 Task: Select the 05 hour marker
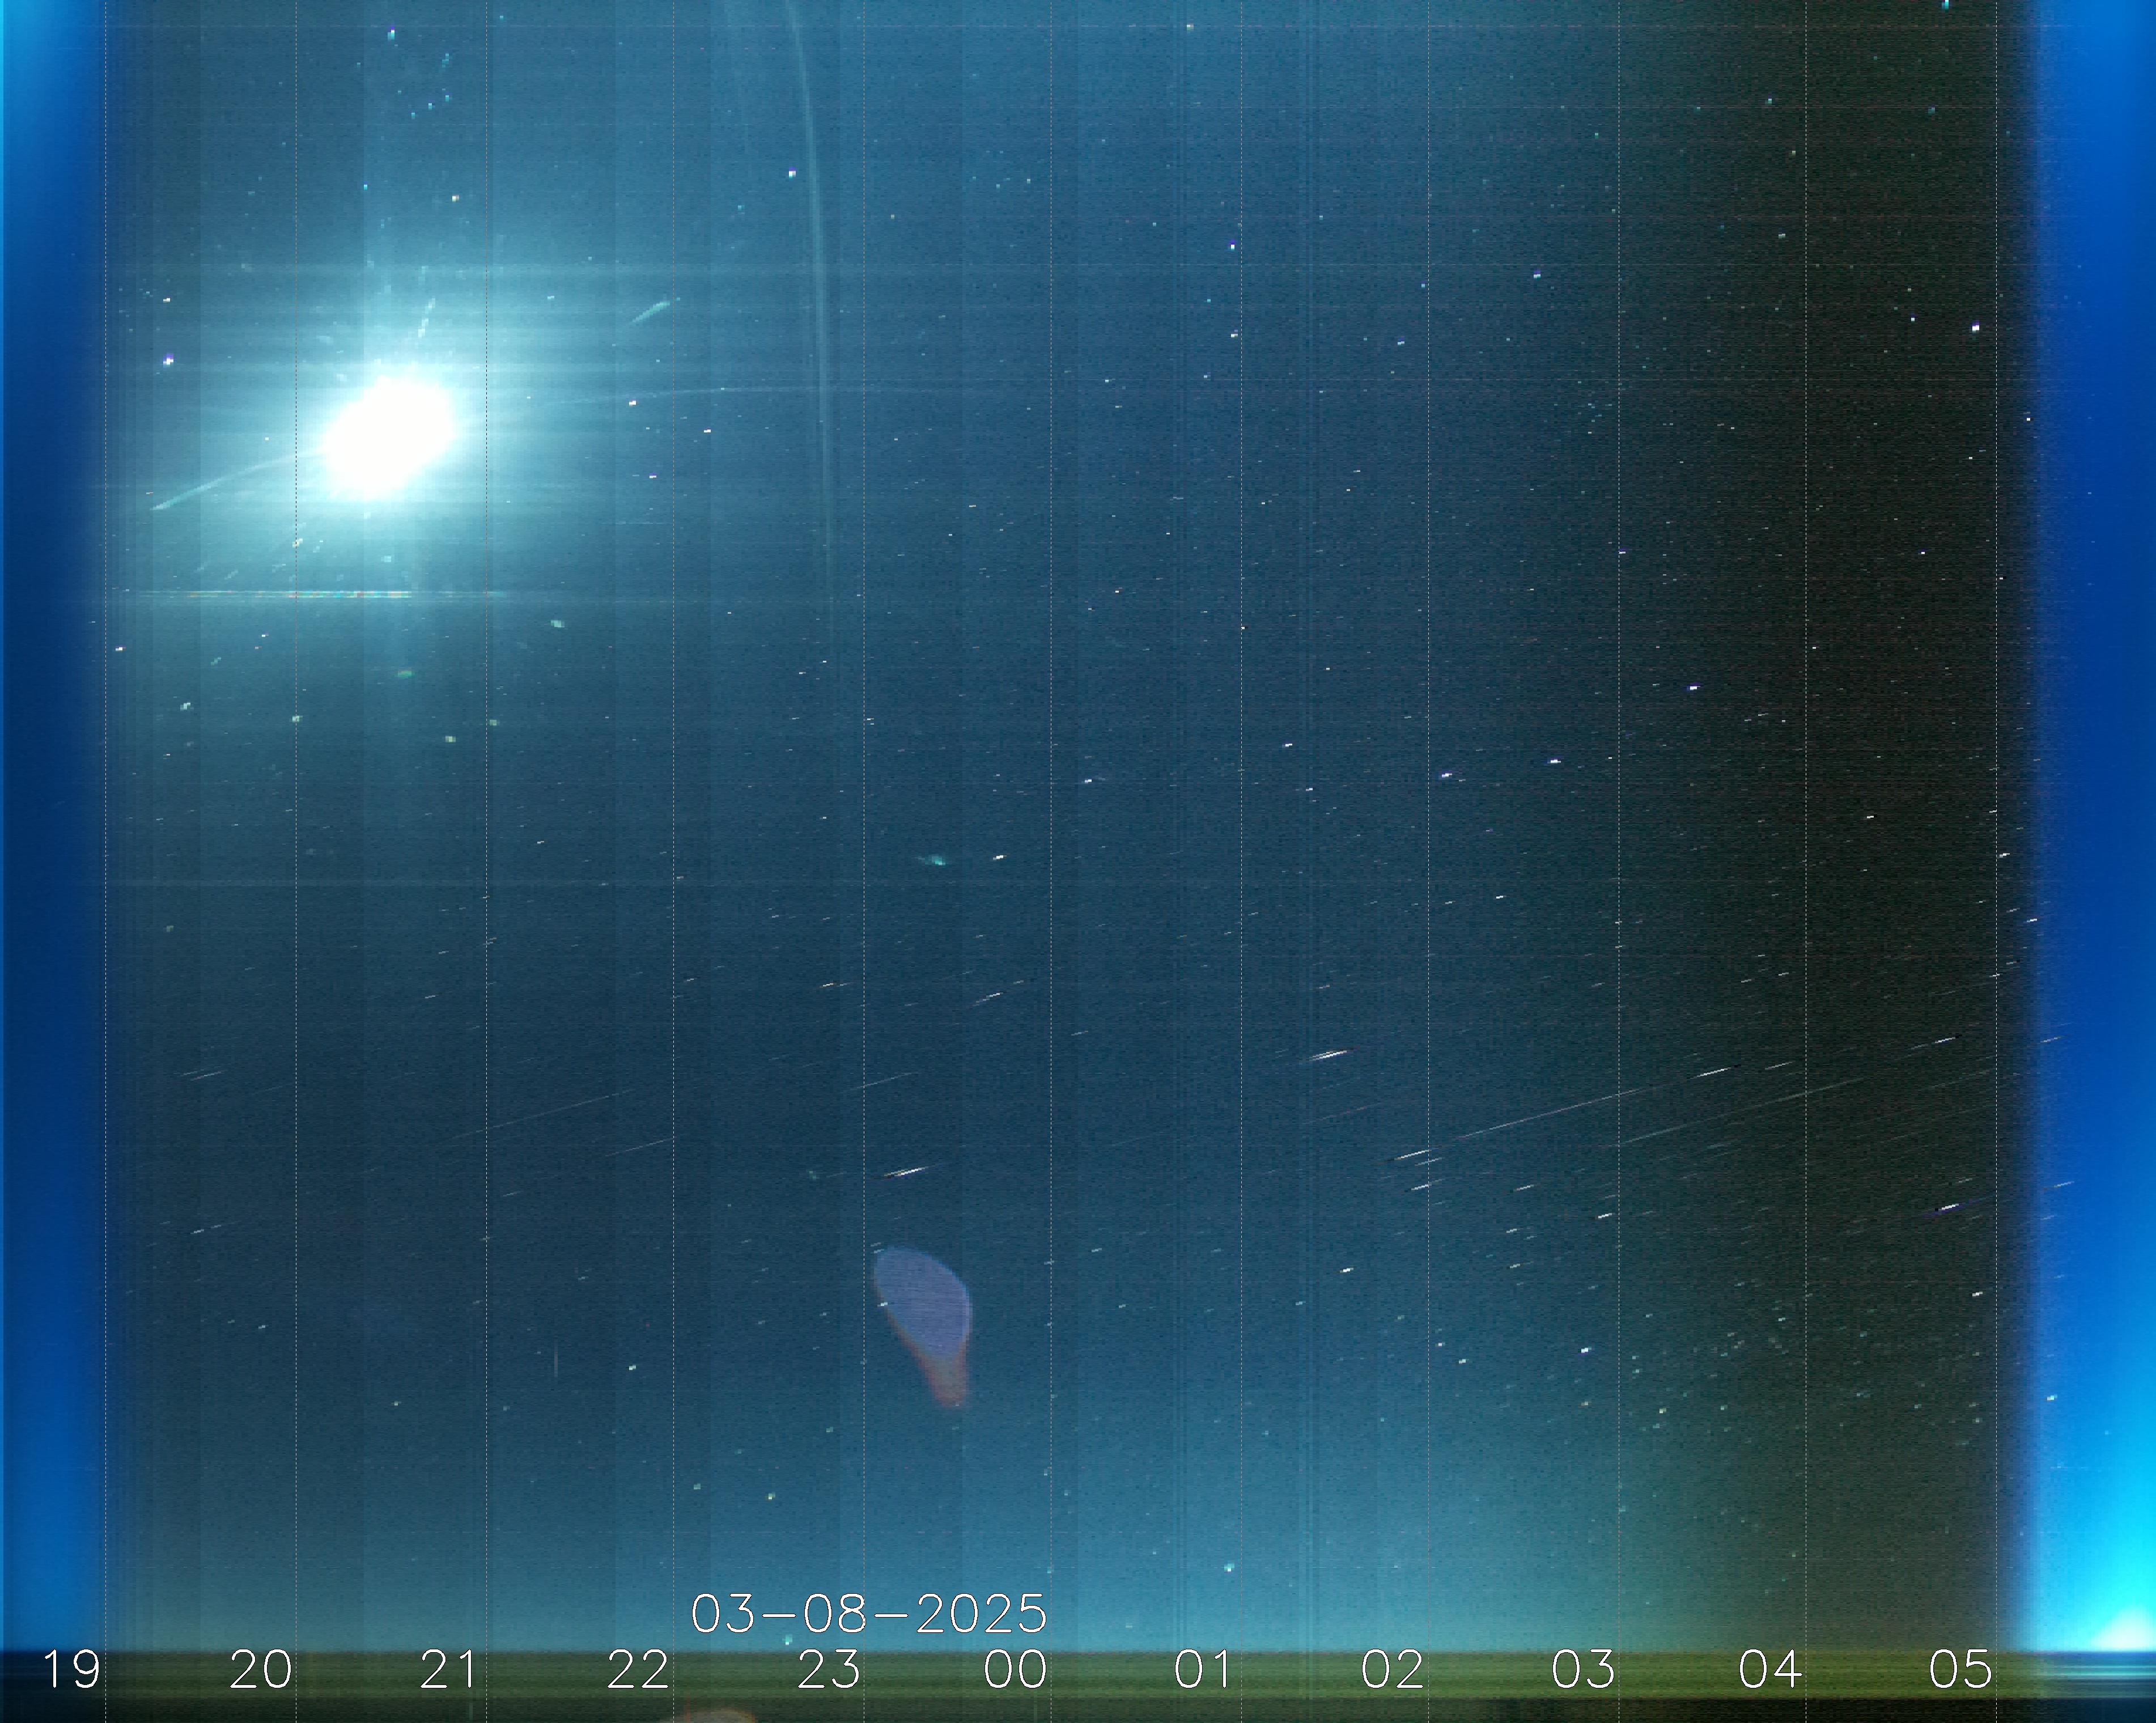1960,1670
